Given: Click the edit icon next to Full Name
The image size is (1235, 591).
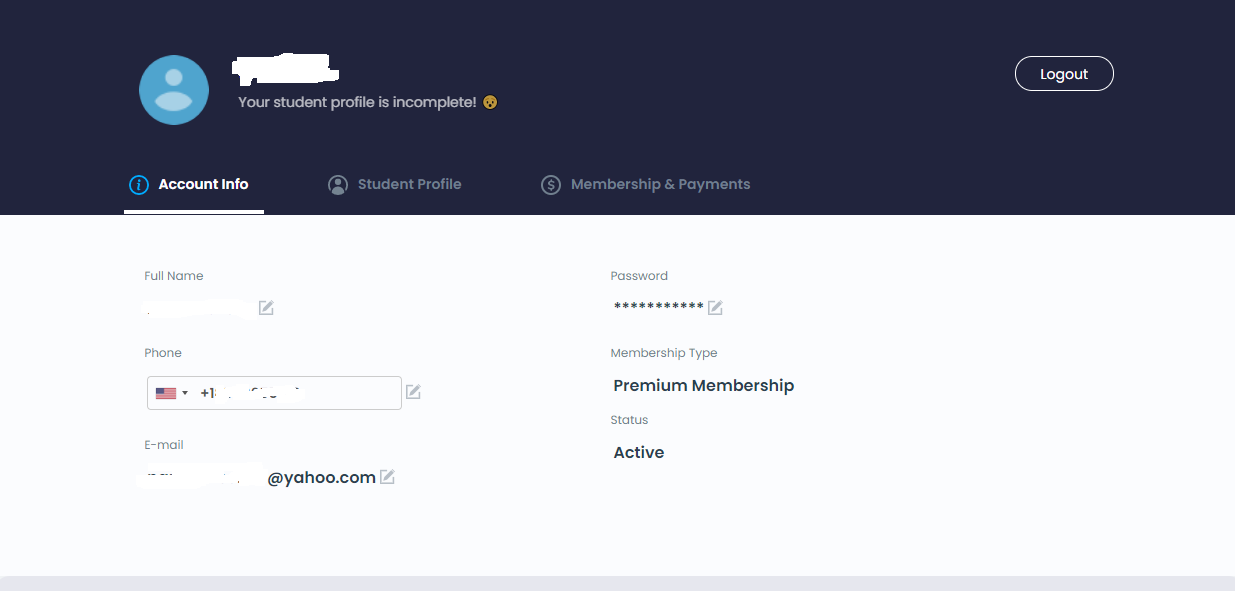Looking at the screenshot, I should click(x=266, y=307).
